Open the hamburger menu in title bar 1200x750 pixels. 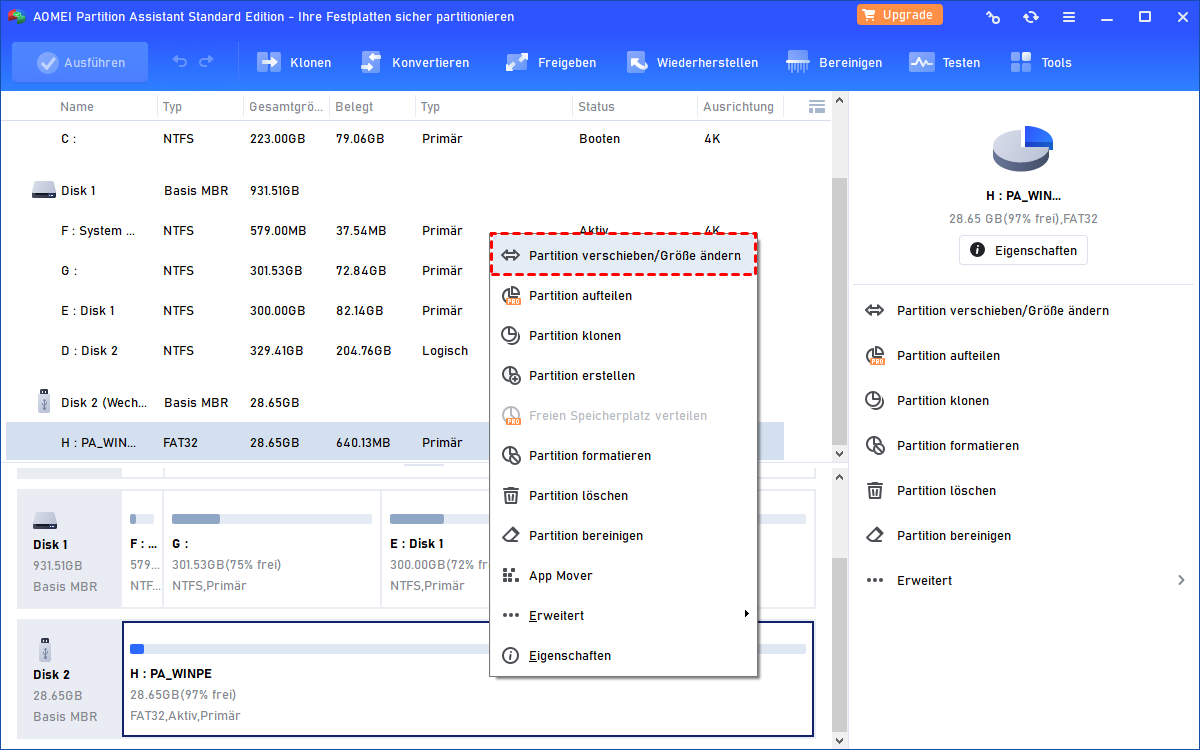coord(1069,16)
